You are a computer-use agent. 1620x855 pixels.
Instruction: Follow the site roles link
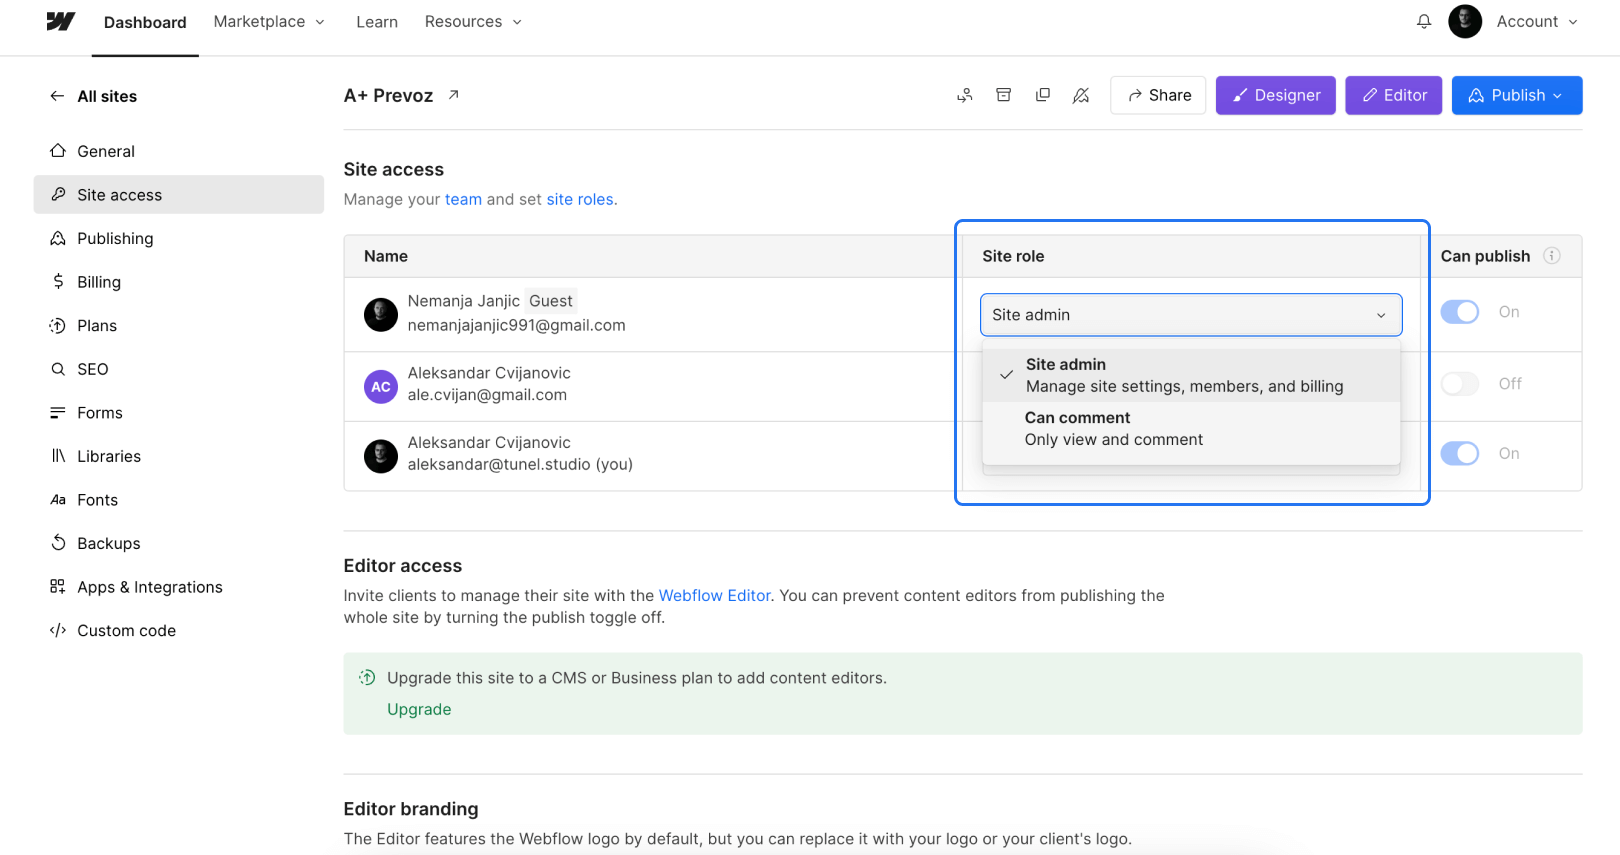click(x=580, y=199)
